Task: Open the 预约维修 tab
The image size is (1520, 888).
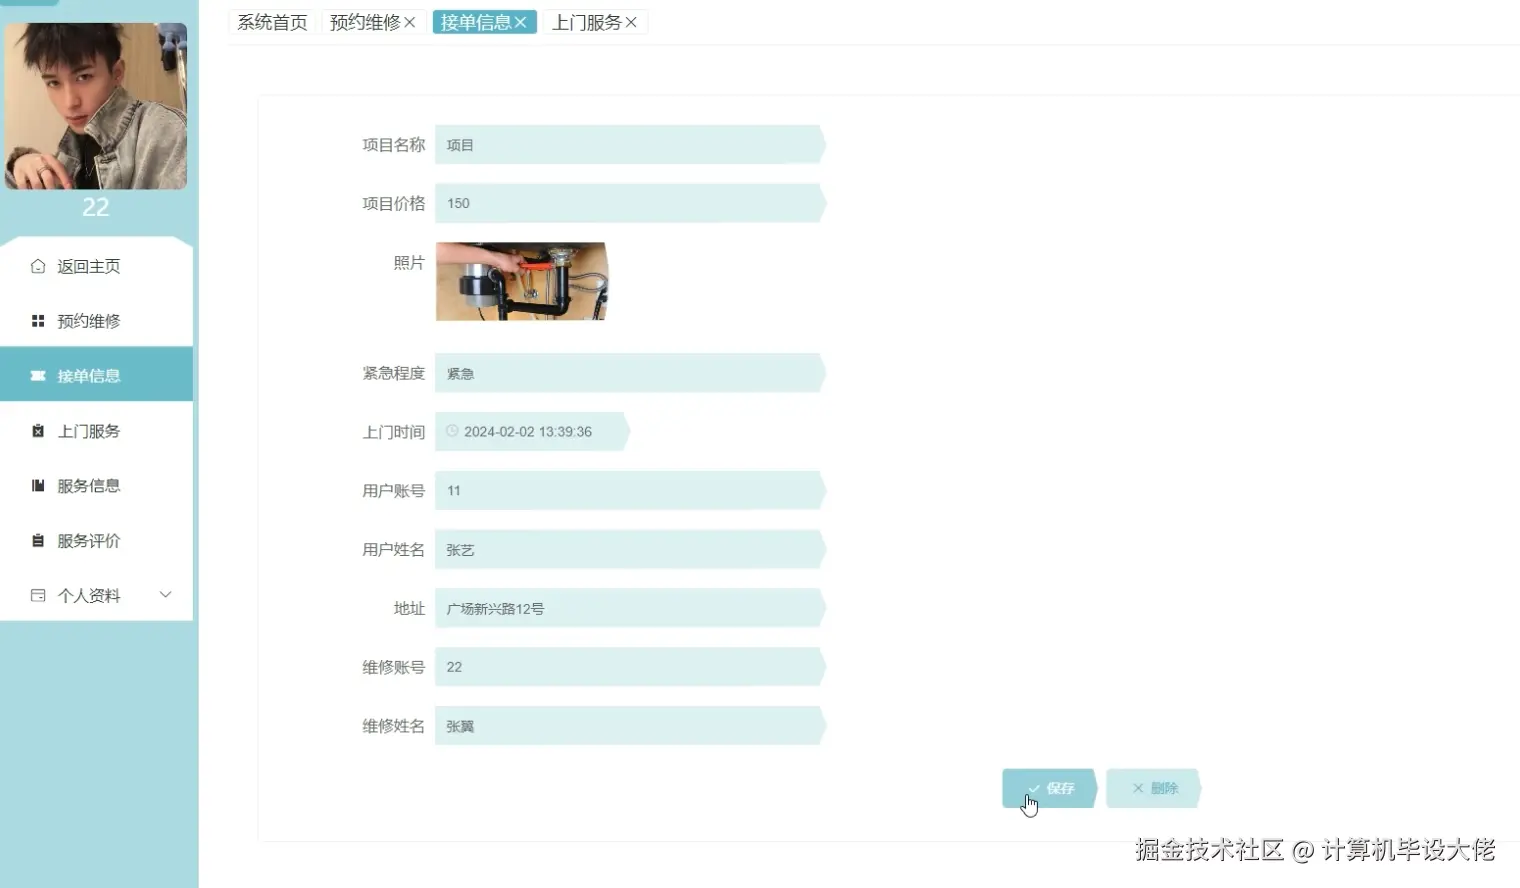Action: pos(365,22)
